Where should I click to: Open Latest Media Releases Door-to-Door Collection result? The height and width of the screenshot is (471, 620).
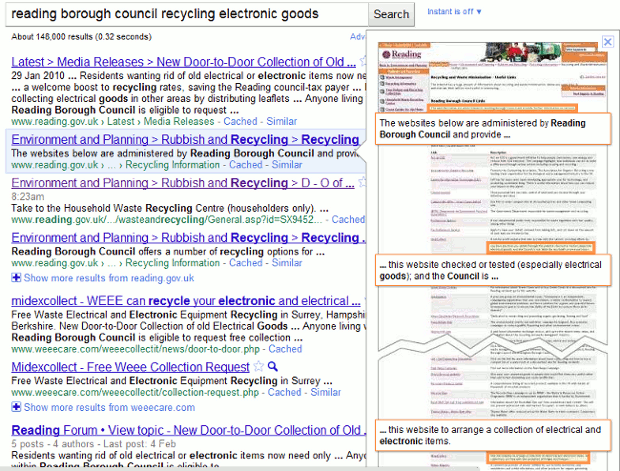pyautogui.click(x=183, y=62)
